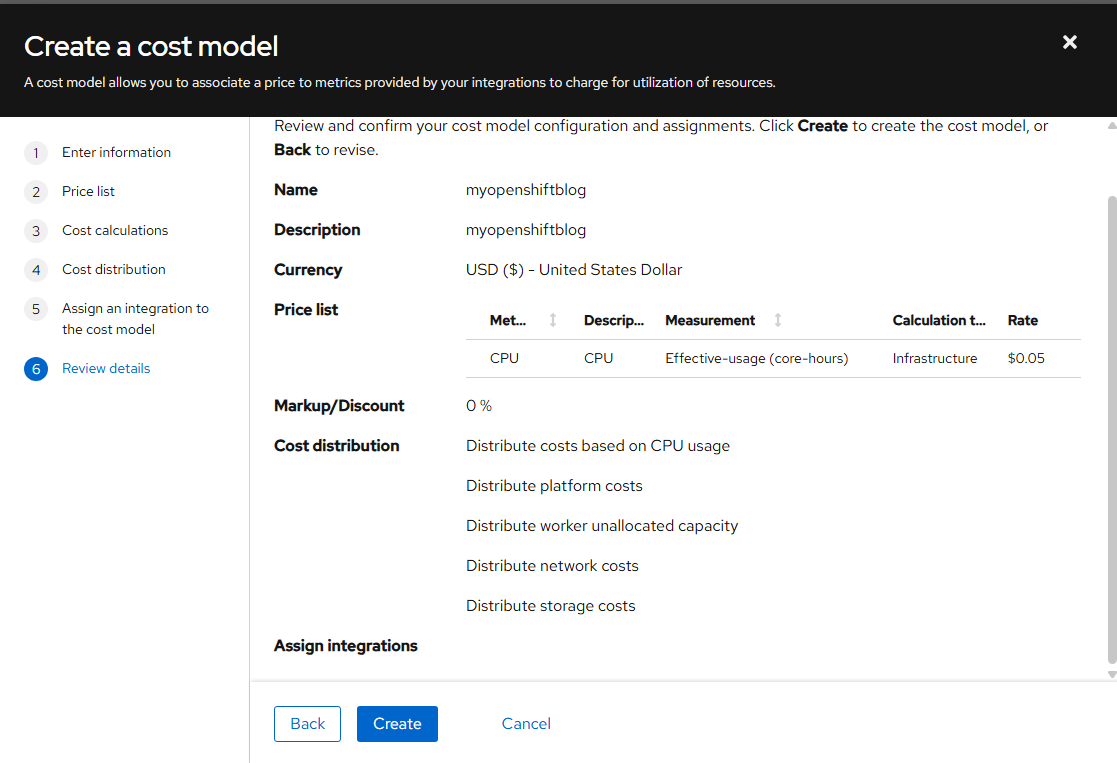Click the $0.05 rate value

tap(1026, 358)
